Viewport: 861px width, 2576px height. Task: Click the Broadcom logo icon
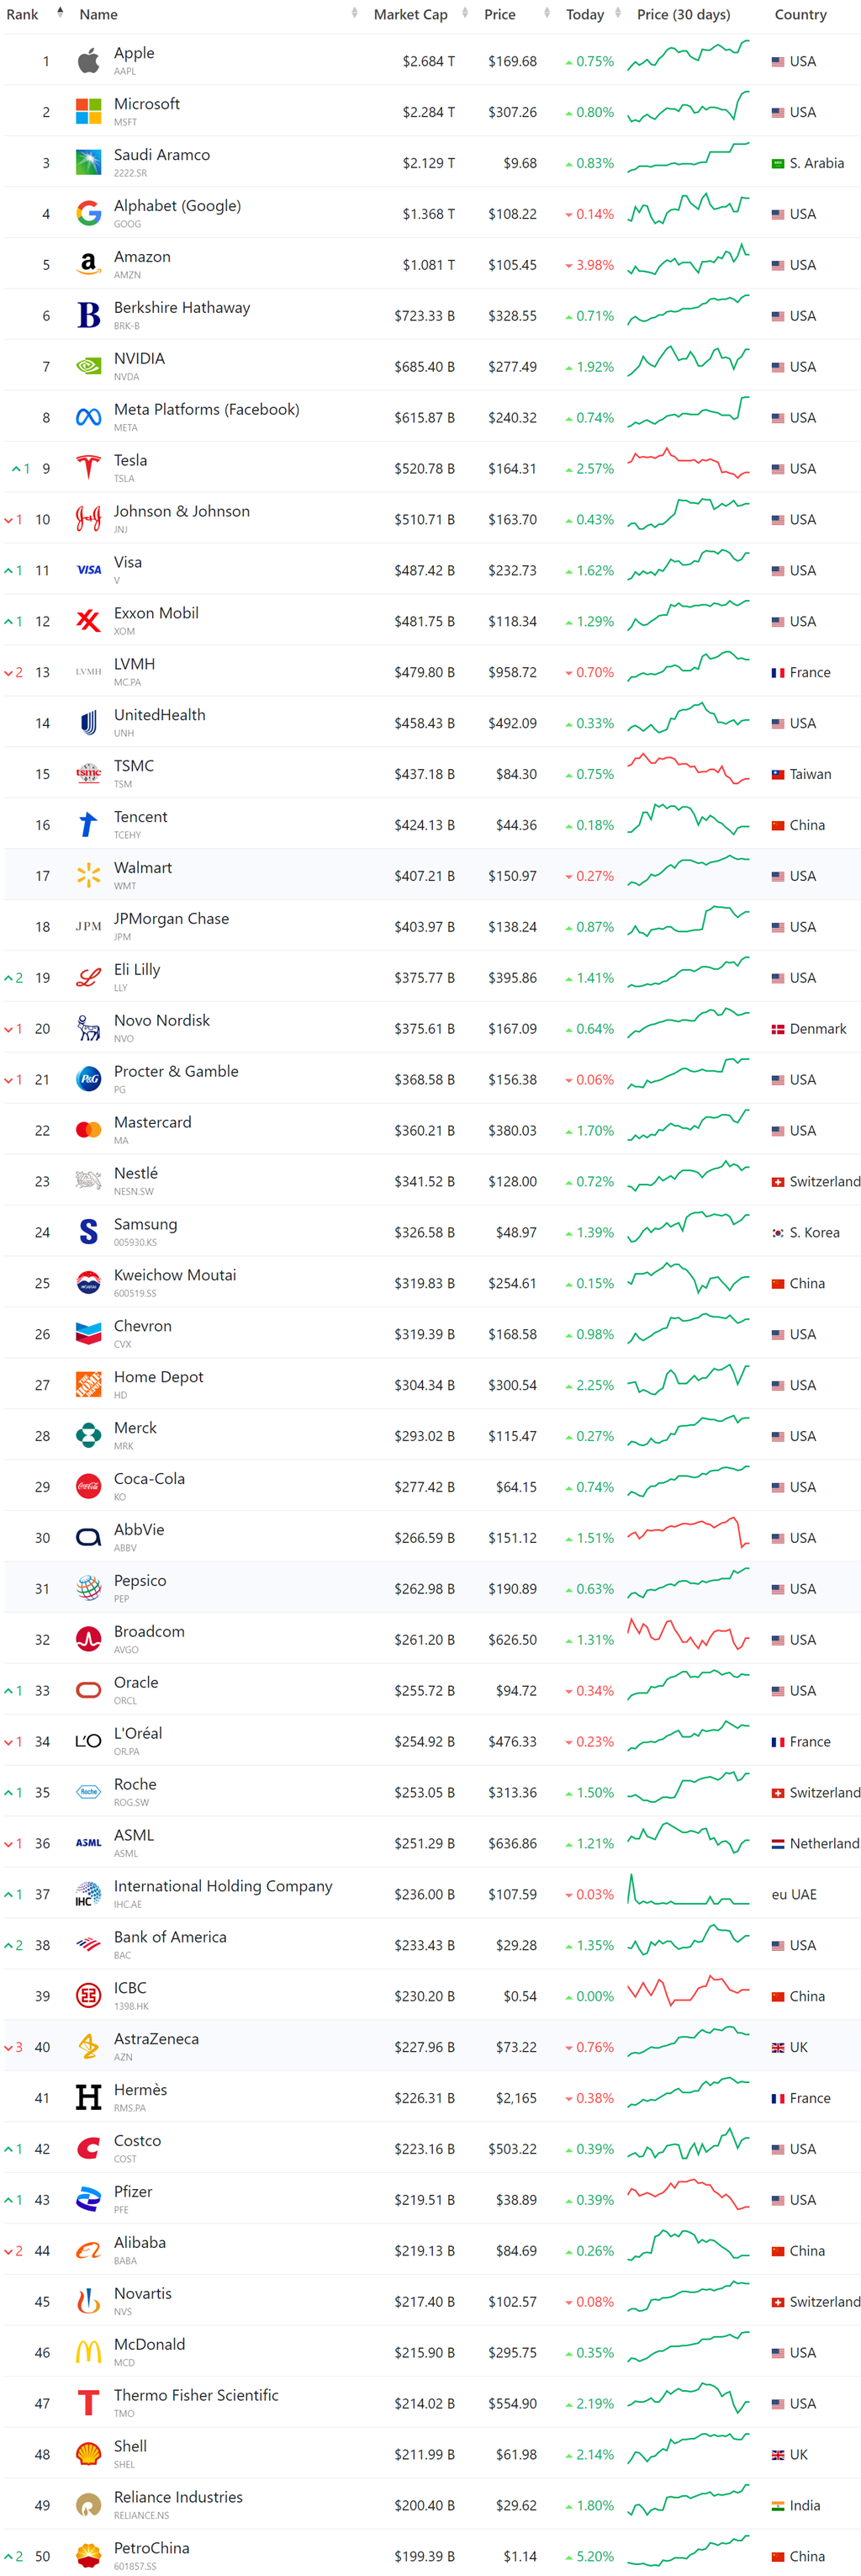[x=88, y=1639]
